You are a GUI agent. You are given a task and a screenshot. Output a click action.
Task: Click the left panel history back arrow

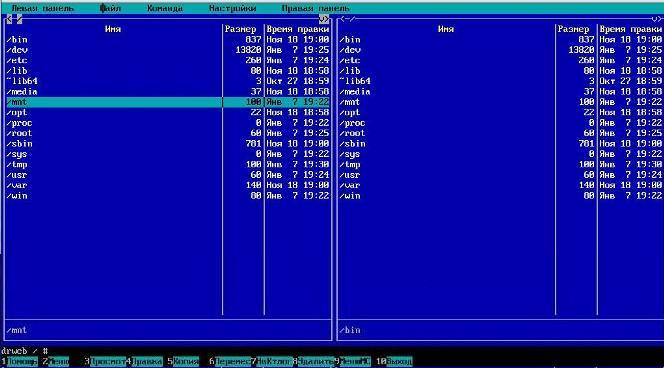point(9,19)
